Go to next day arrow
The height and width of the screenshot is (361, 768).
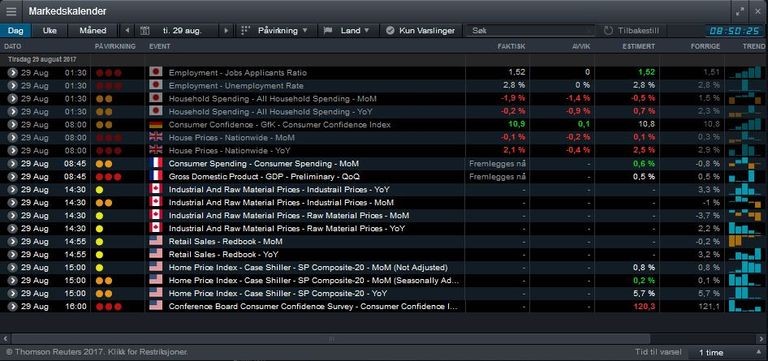coord(226,30)
